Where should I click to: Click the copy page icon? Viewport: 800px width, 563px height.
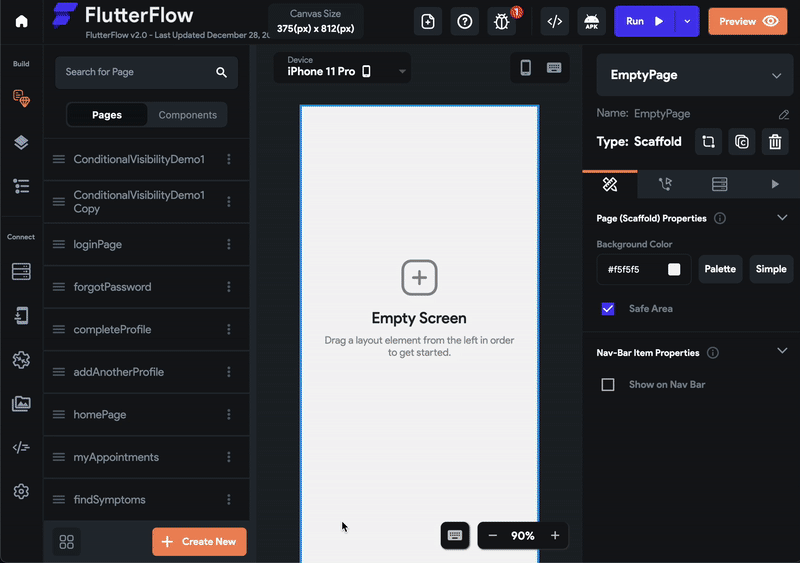point(742,141)
